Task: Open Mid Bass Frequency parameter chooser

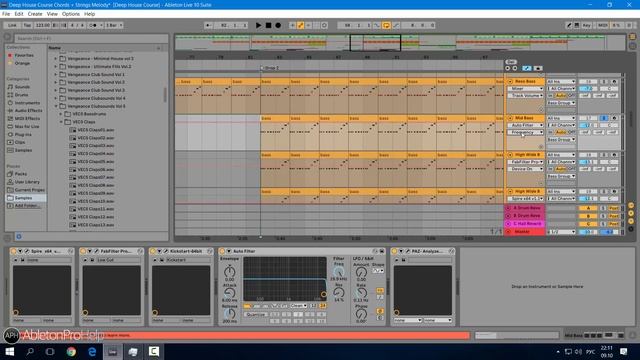Action: 526,132
